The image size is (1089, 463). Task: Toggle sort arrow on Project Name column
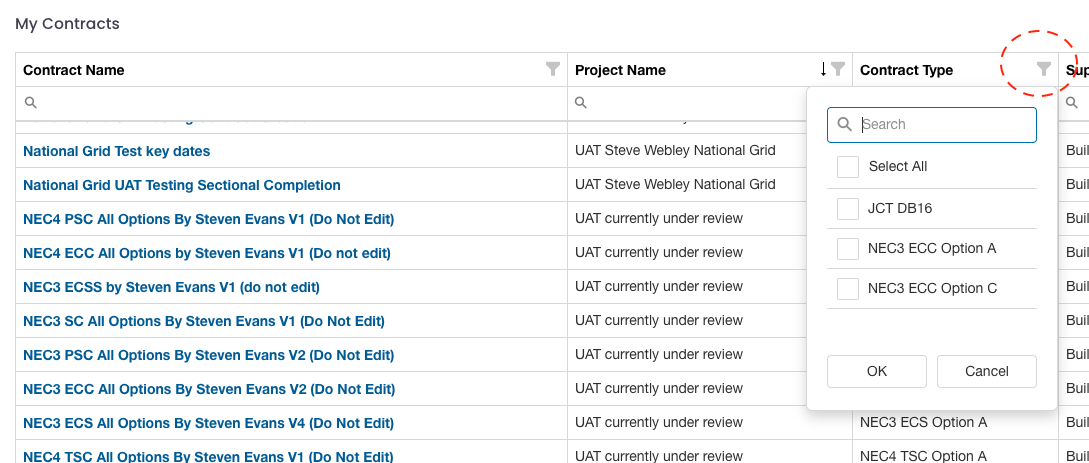(x=824, y=69)
